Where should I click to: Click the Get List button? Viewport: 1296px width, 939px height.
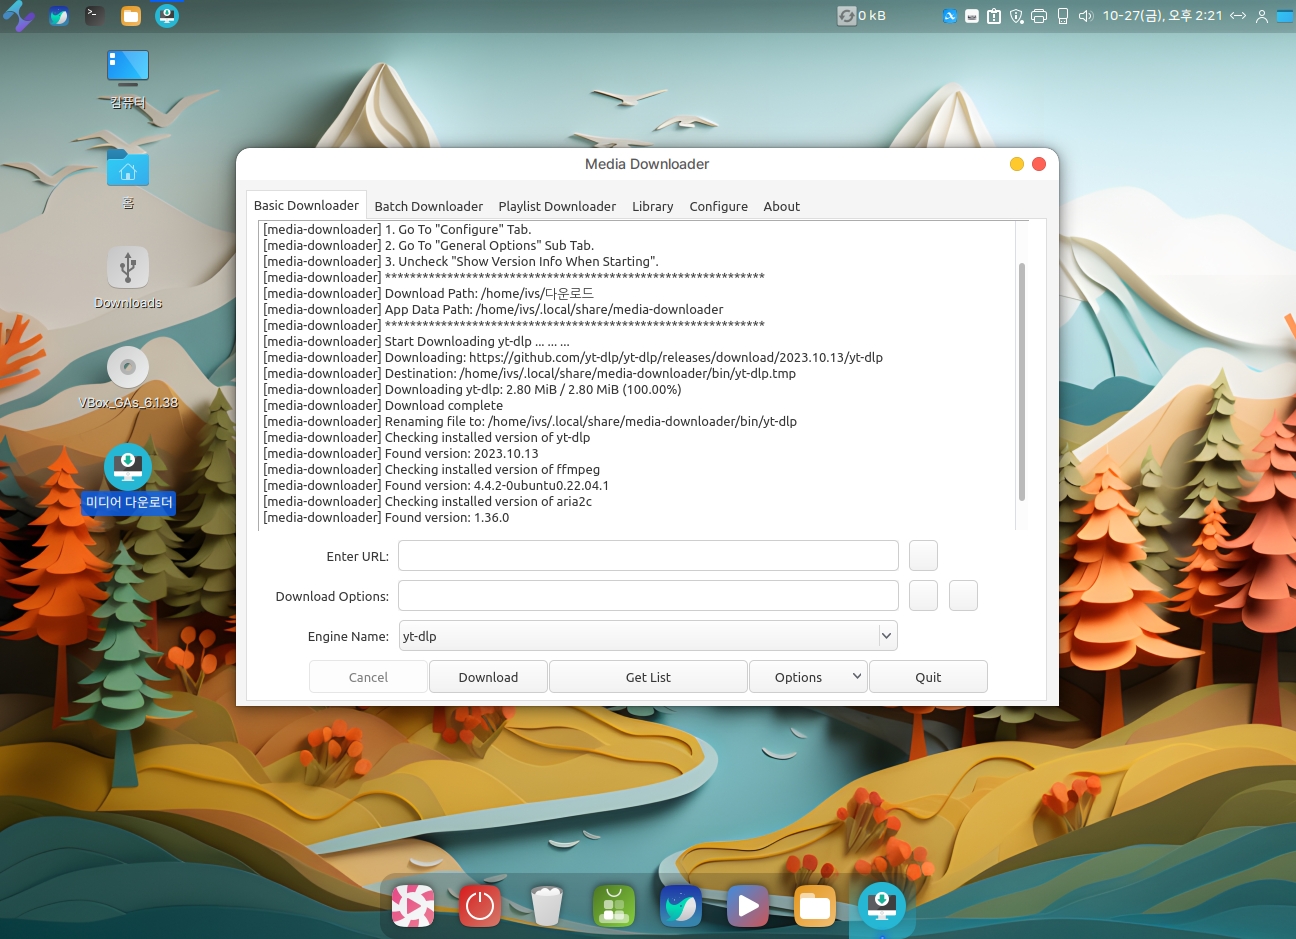(x=648, y=677)
